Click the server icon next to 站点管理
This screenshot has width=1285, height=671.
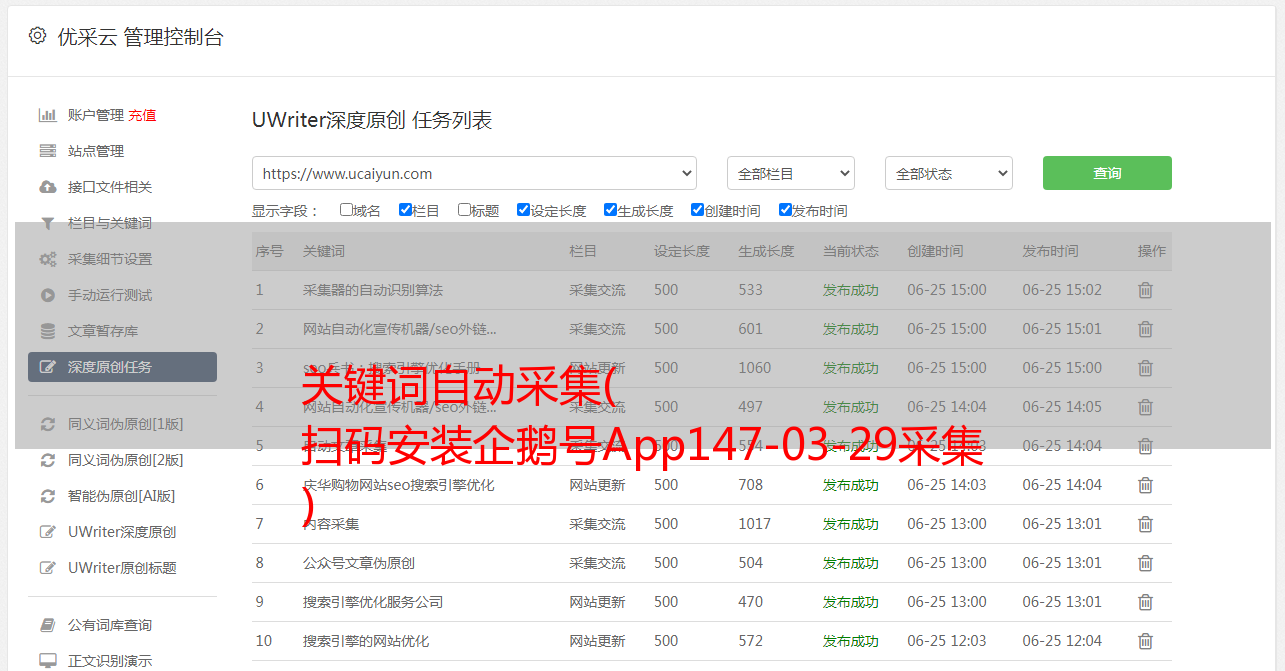tap(47, 151)
